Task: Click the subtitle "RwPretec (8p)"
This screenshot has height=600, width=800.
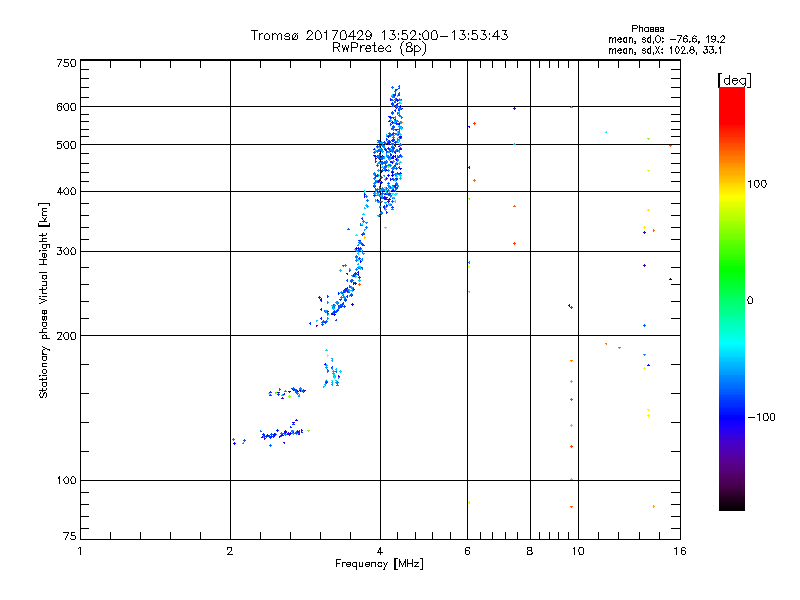Action: 379,48
